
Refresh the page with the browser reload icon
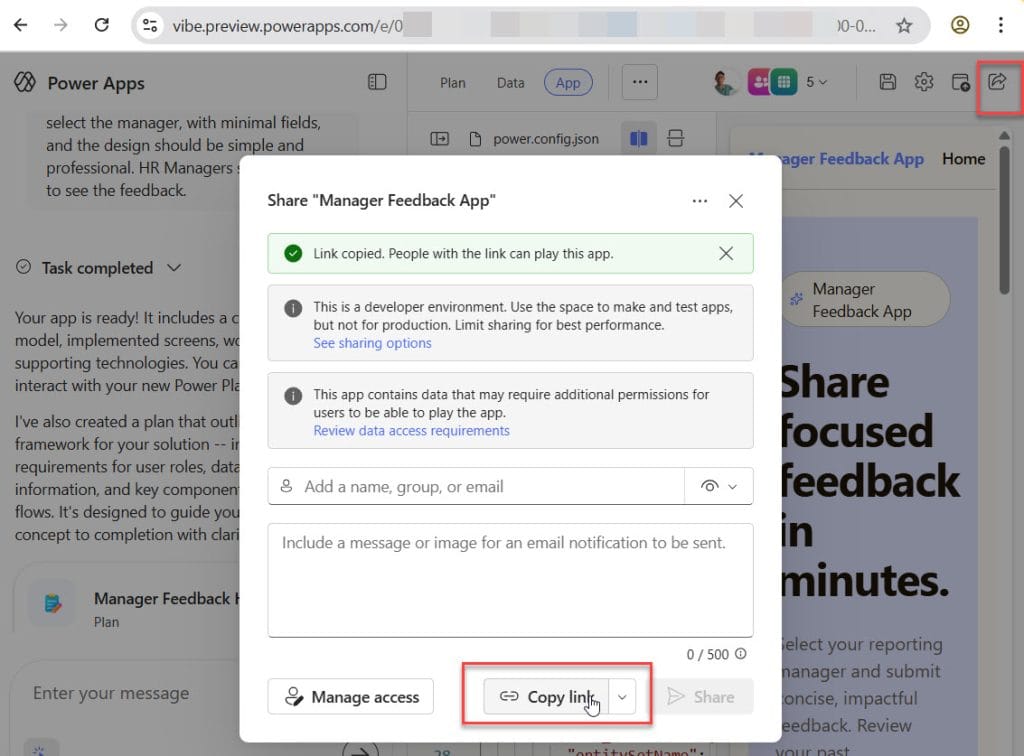[x=101, y=25]
